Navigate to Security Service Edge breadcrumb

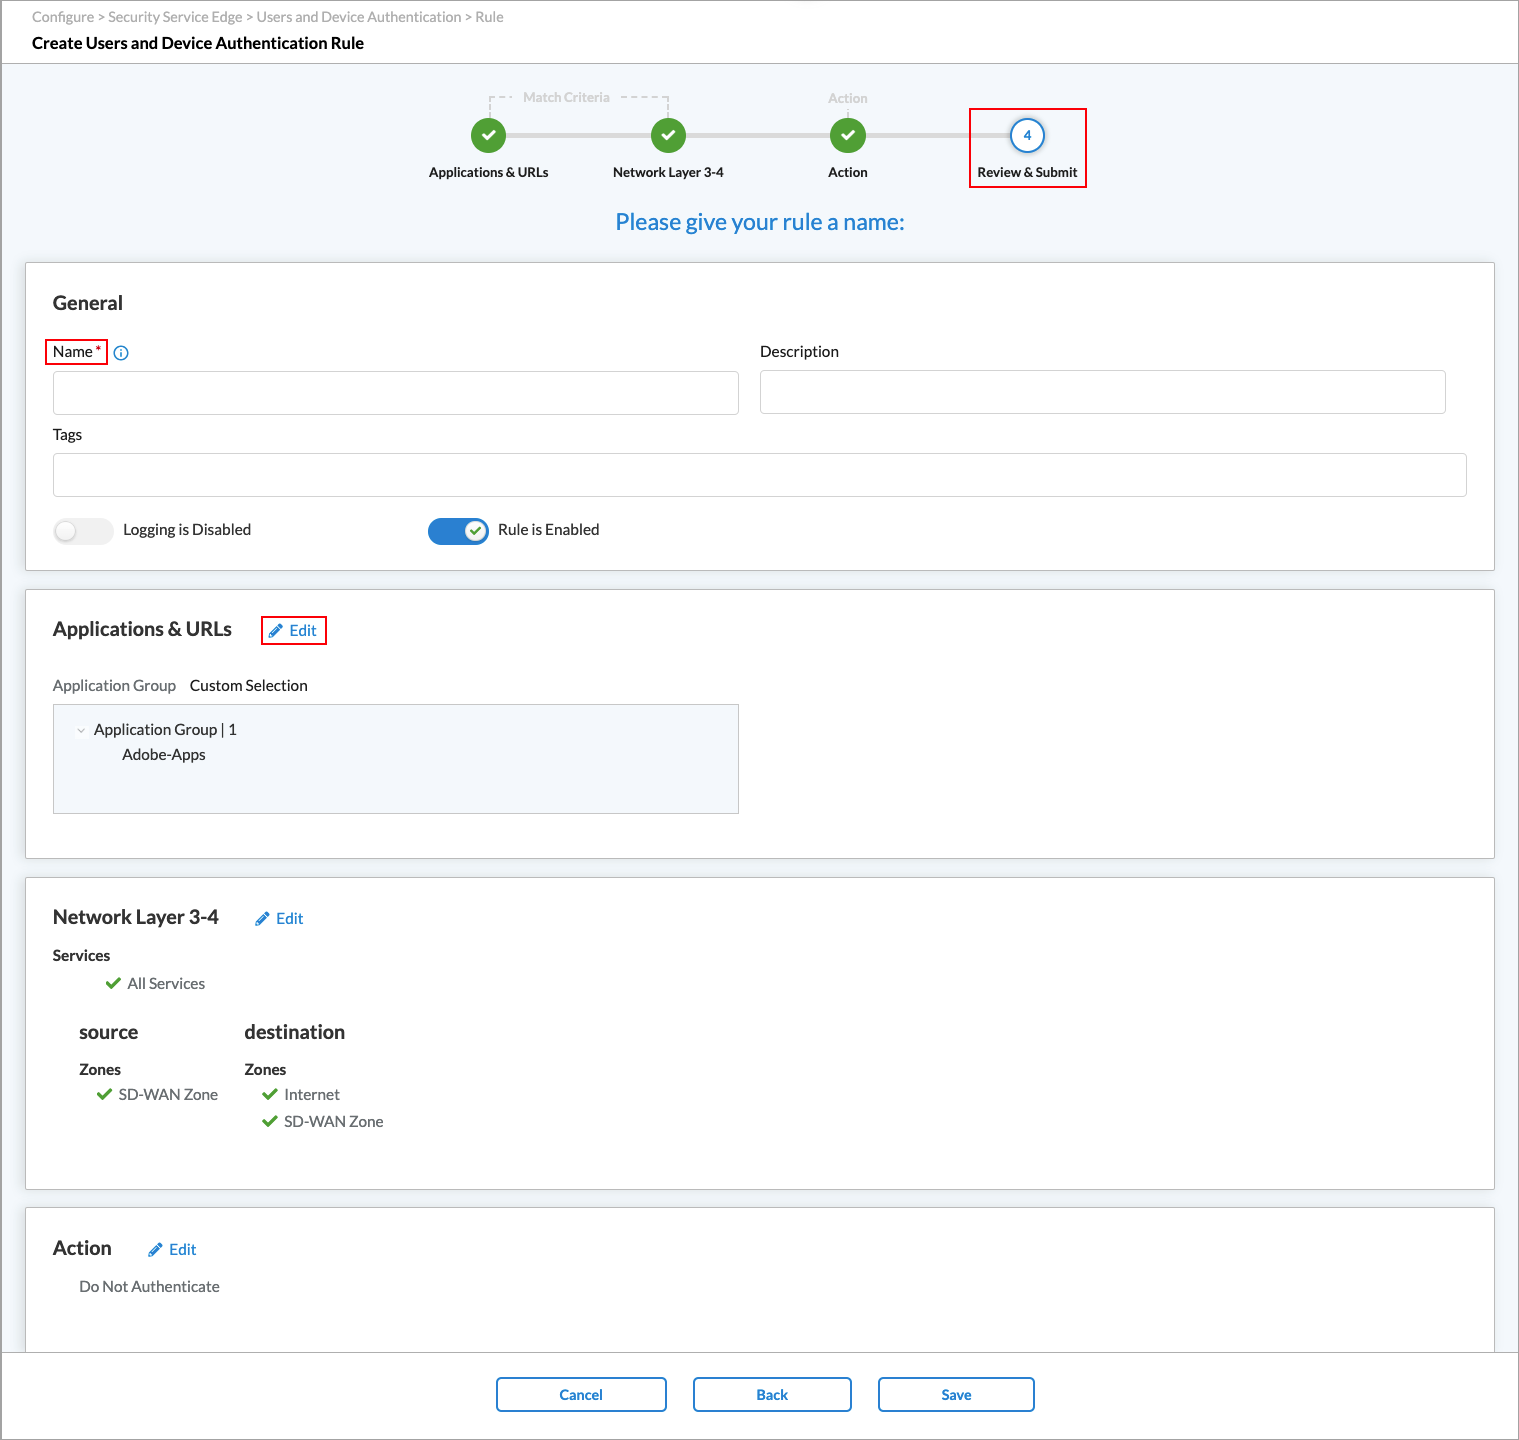tap(175, 16)
